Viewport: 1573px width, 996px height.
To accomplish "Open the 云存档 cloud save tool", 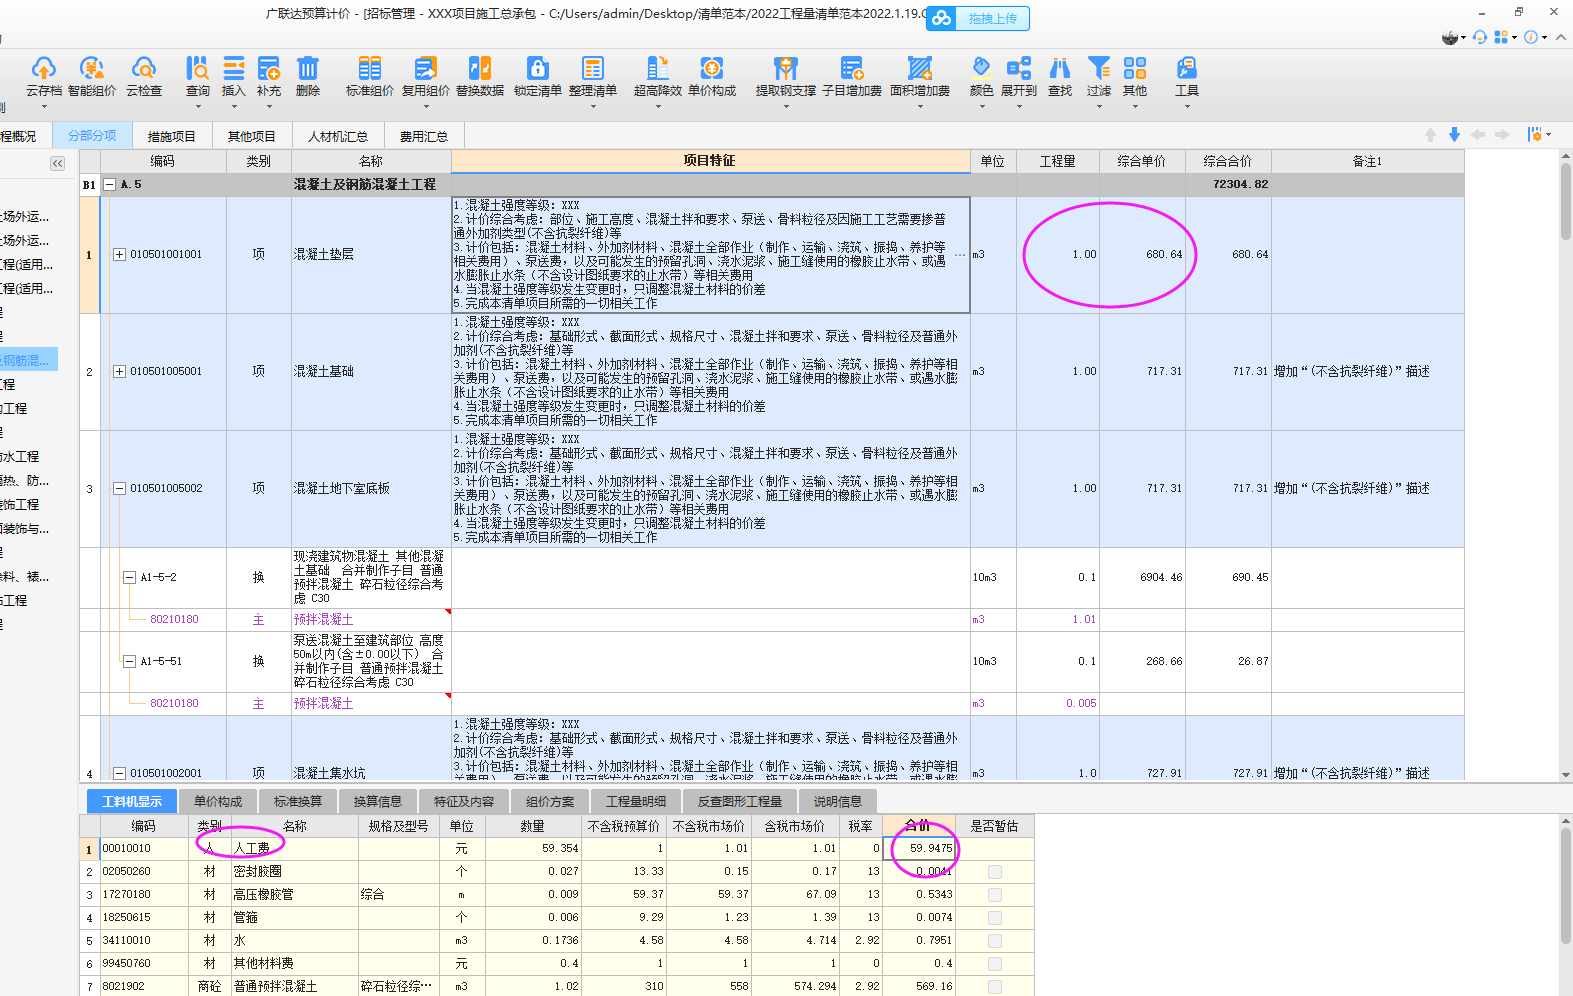I will point(43,76).
